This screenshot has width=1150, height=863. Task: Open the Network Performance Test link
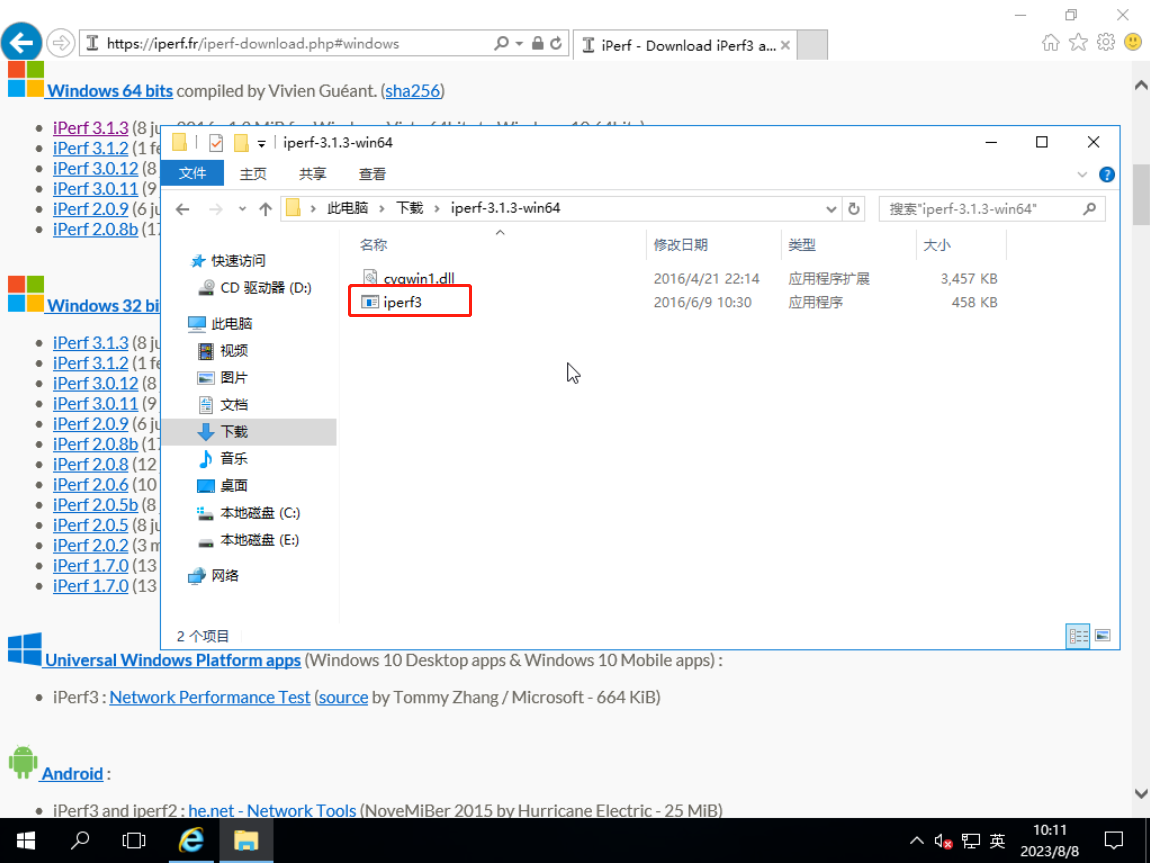(x=209, y=697)
